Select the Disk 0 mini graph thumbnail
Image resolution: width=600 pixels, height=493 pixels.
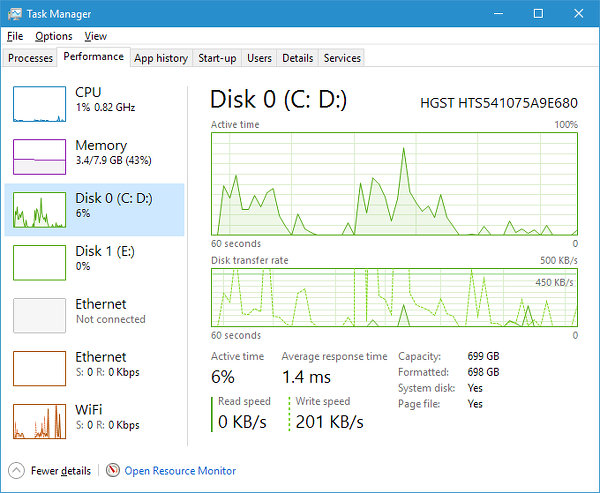tap(39, 210)
